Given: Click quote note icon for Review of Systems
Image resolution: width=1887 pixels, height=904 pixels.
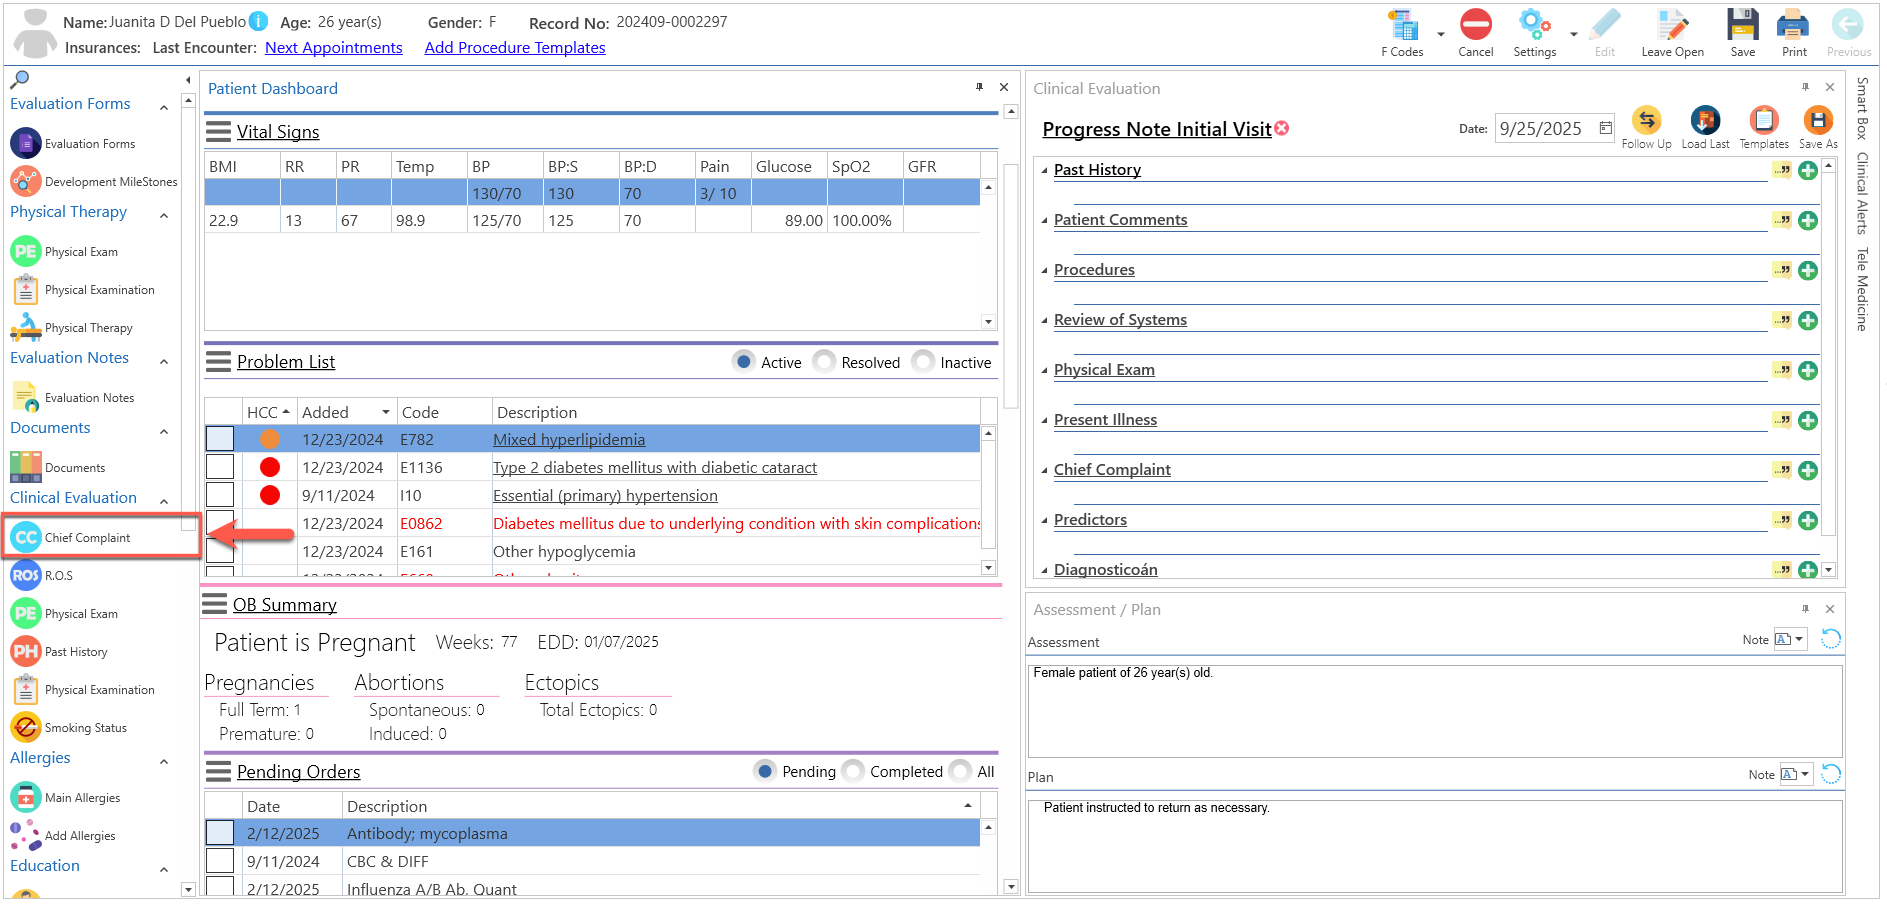Looking at the screenshot, I should point(1782,320).
